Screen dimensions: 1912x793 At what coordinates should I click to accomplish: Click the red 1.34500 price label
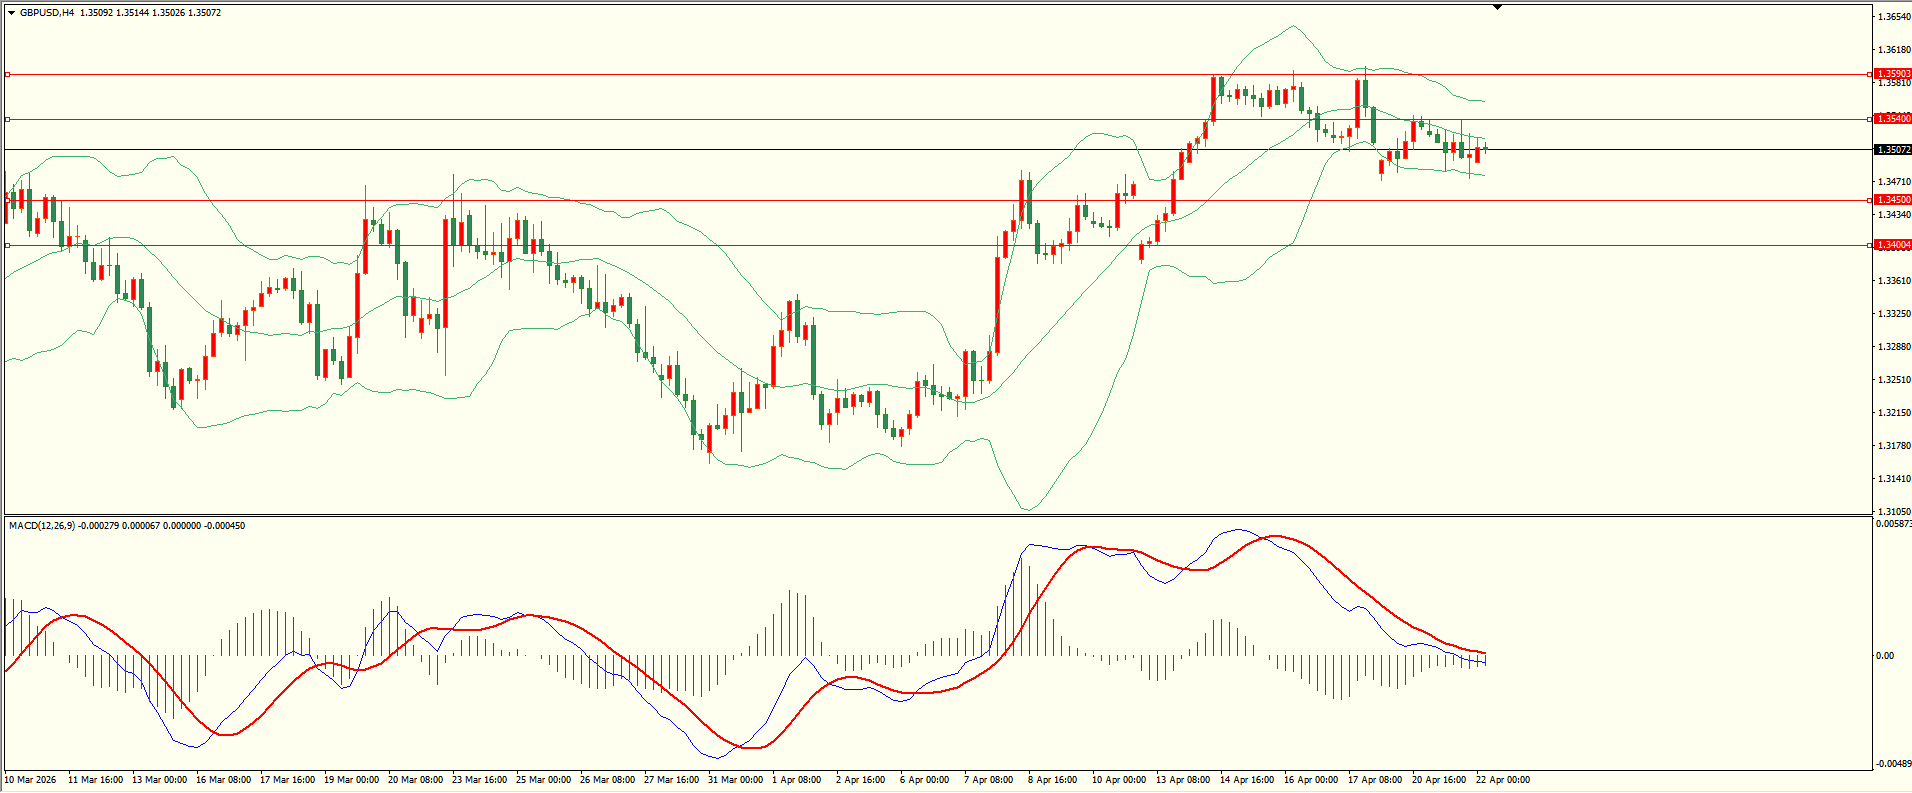point(1892,200)
